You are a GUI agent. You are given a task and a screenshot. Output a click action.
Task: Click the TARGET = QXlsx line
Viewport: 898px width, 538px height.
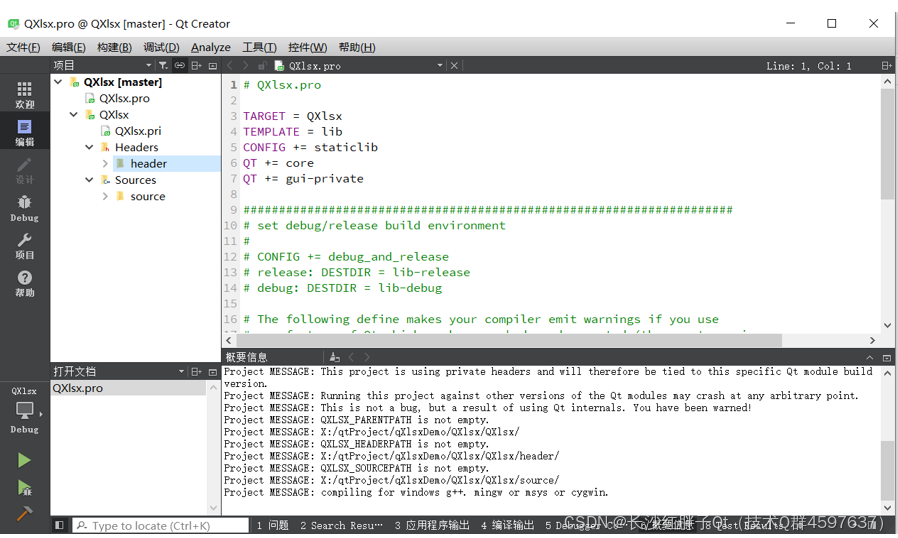tap(293, 116)
